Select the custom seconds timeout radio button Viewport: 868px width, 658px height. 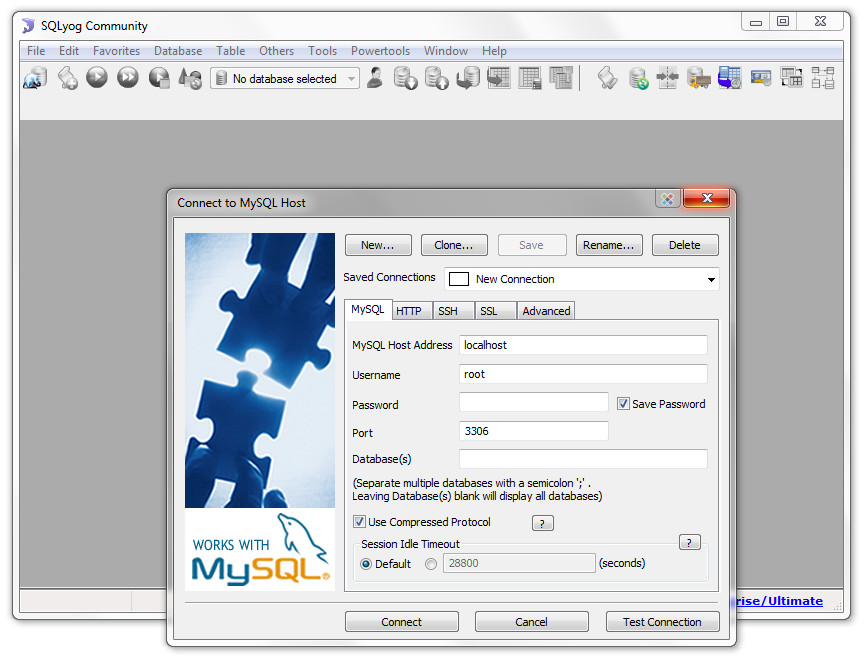(x=431, y=564)
